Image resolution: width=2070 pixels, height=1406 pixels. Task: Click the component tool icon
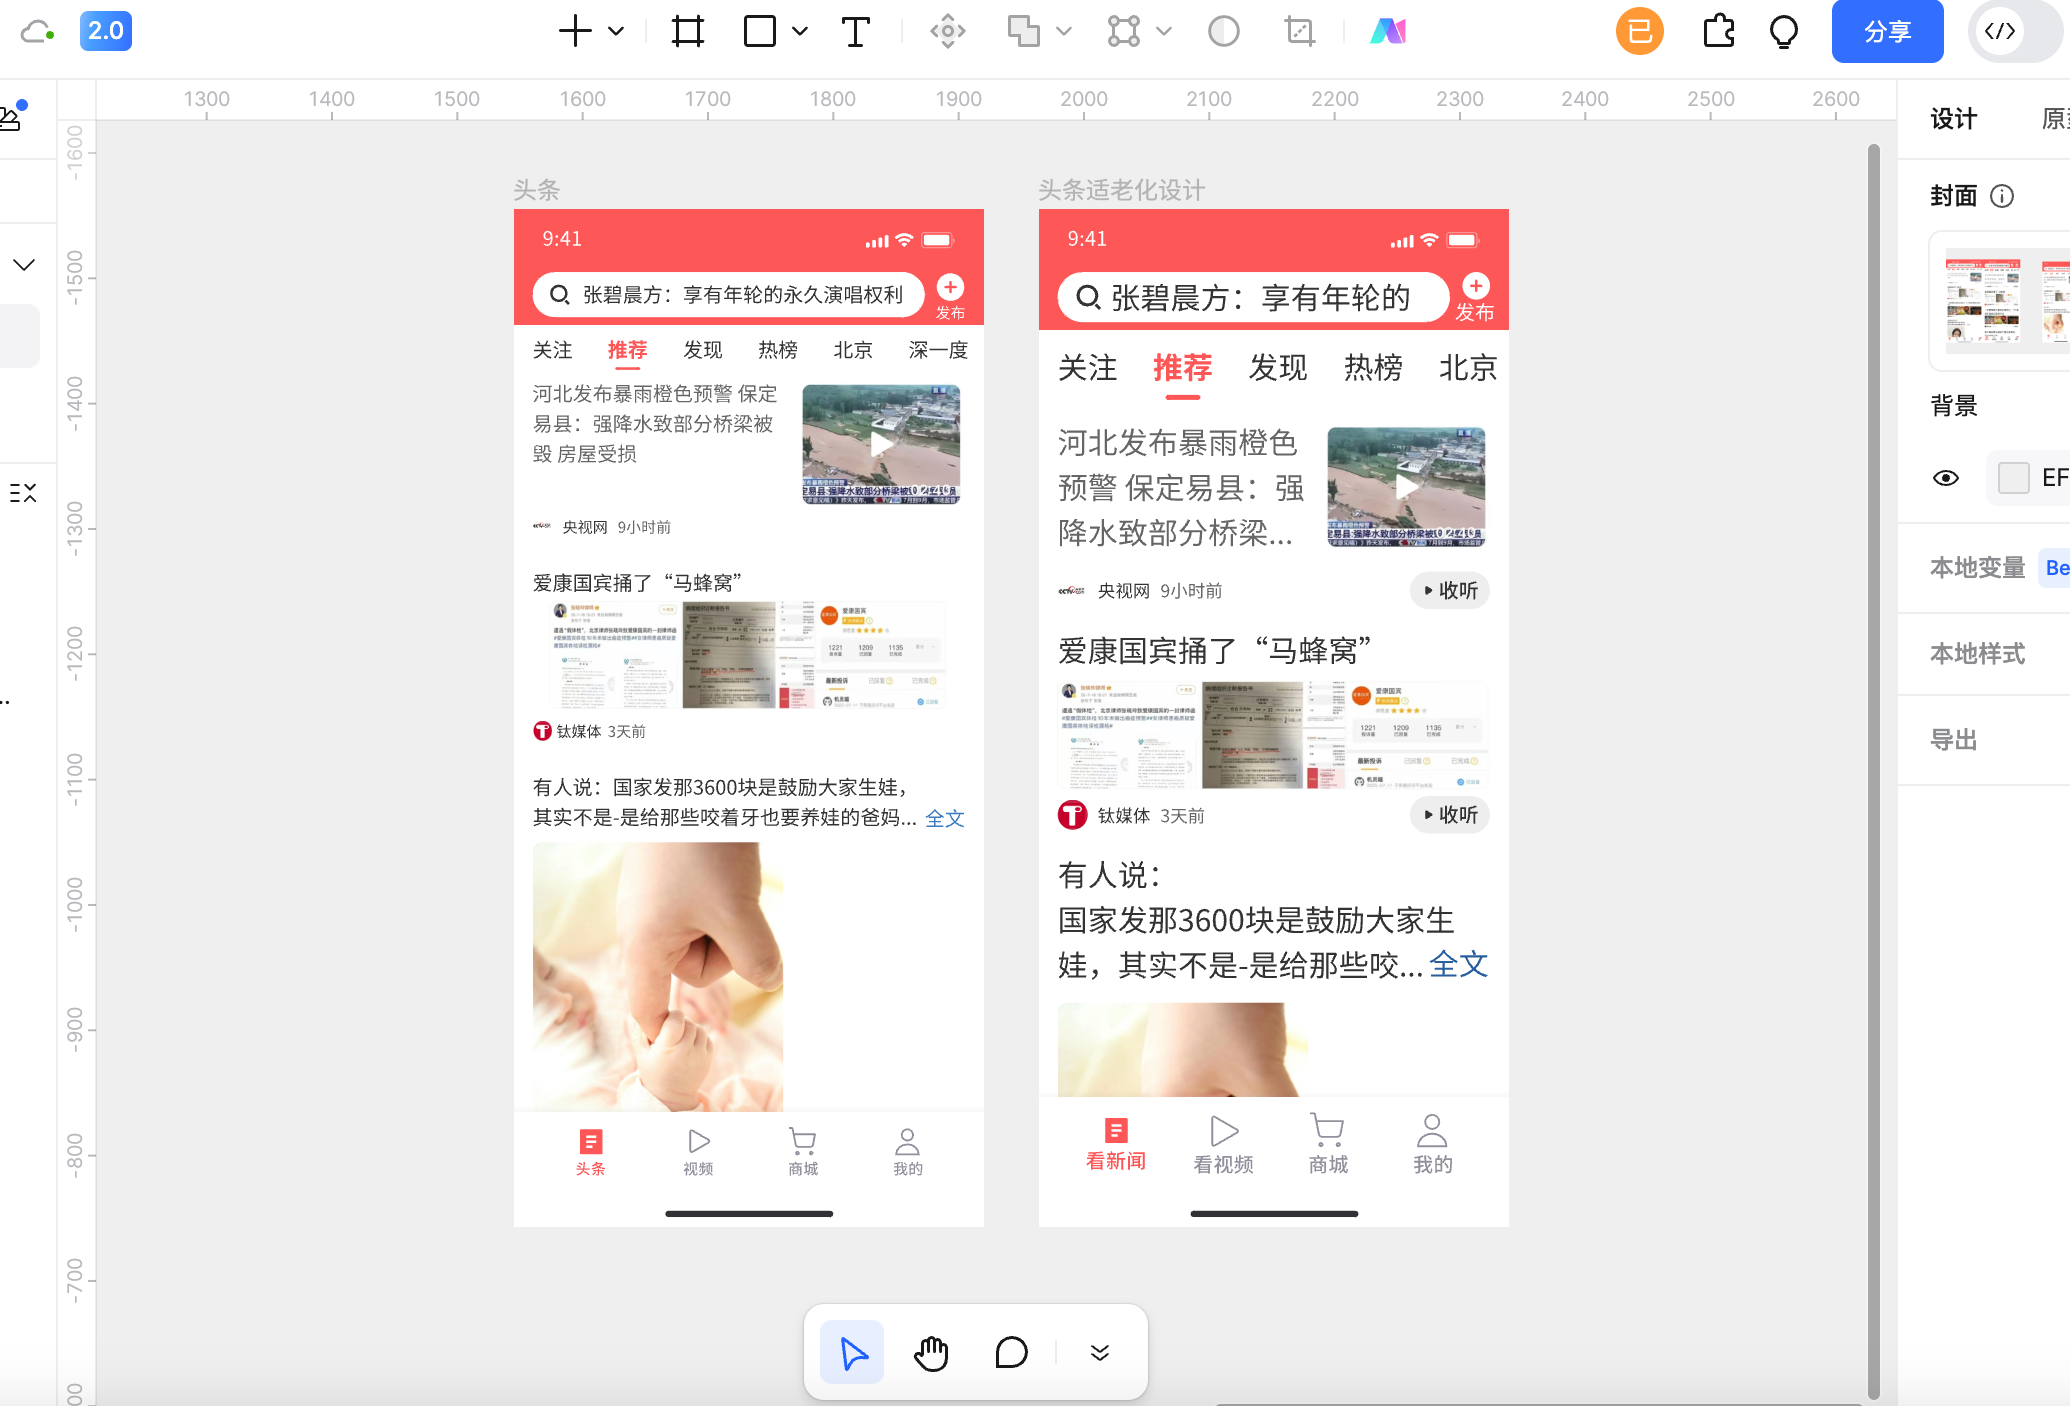pos(948,31)
